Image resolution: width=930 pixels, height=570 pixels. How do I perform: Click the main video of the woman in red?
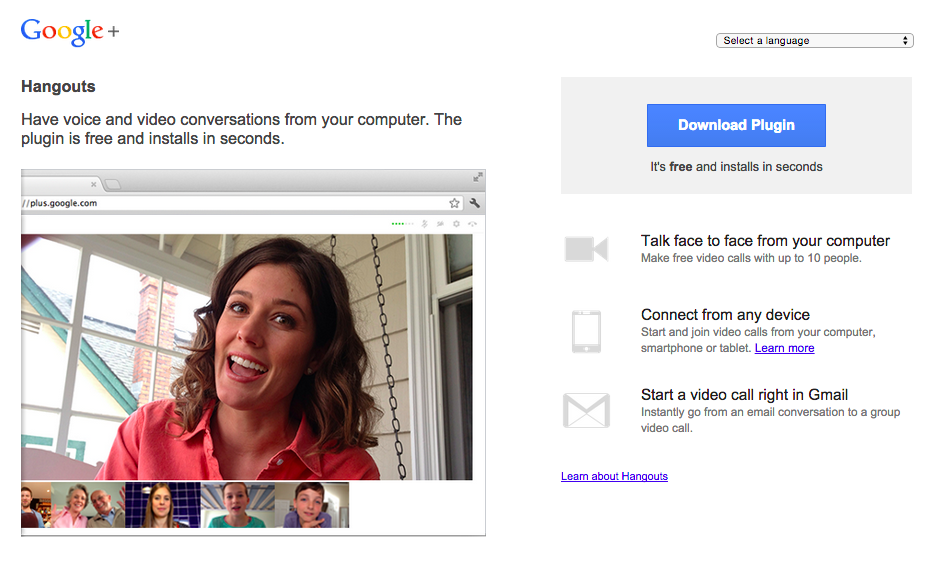(247, 356)
